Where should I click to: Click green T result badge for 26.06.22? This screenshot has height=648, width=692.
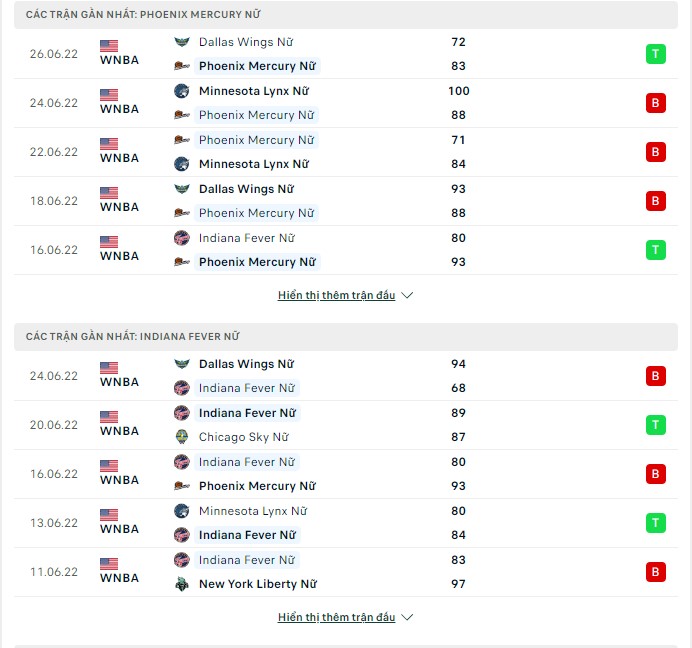tap(655, 54)
